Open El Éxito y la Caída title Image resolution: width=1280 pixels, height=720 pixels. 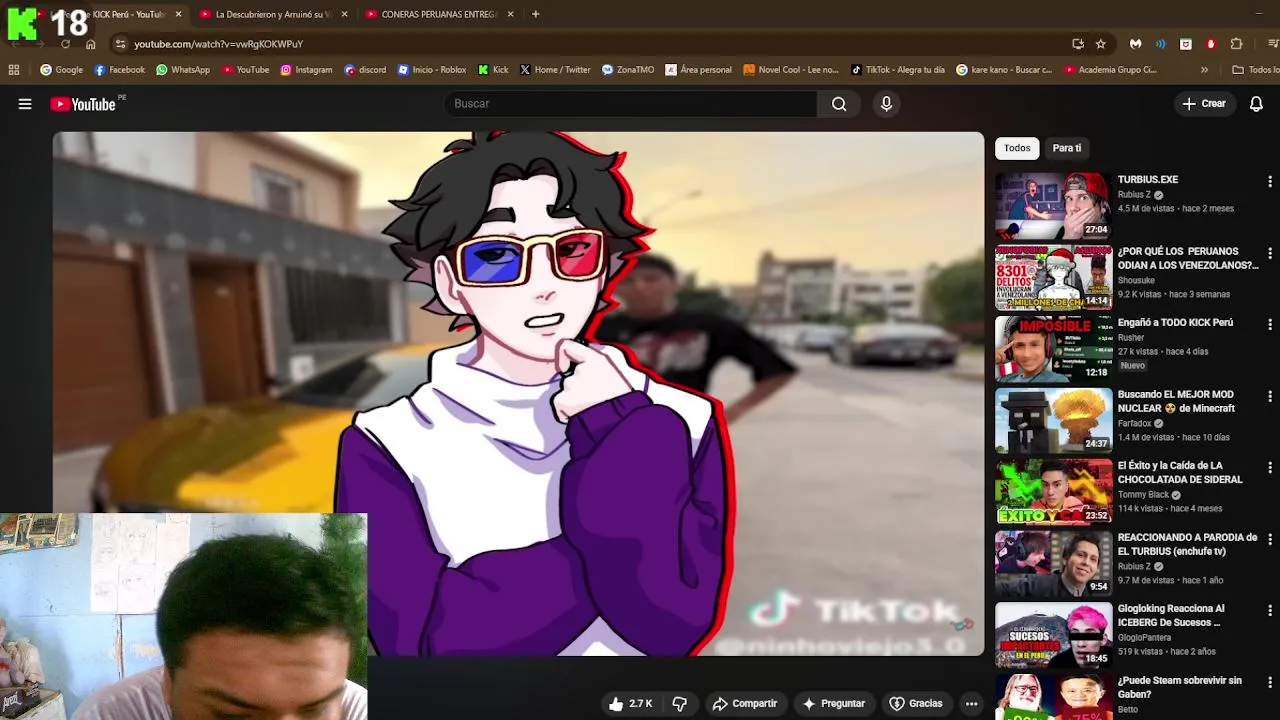click(x=1180, y=473)
